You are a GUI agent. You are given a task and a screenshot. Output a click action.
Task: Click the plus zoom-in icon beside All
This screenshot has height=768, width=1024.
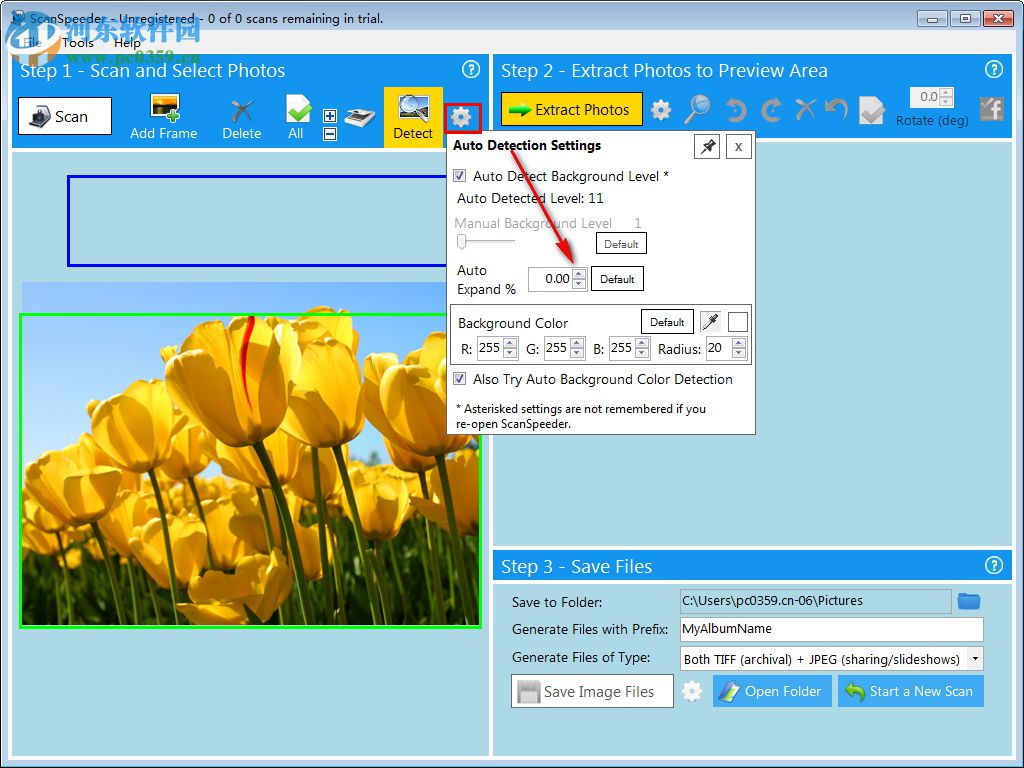click(330, 116)
